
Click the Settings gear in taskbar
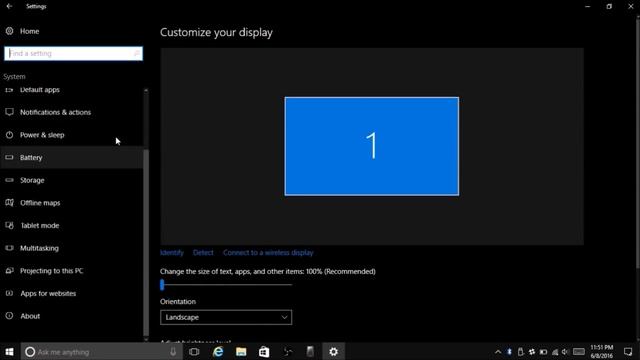click(333, 351)
